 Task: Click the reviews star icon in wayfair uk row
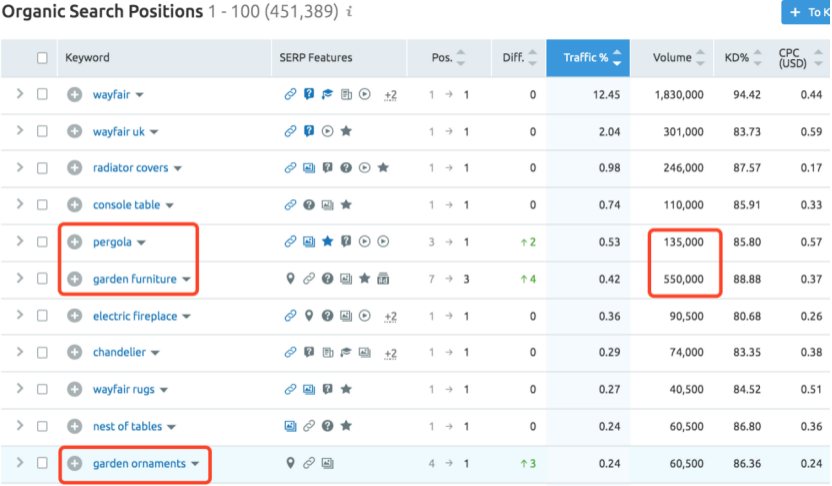point(346,131)
